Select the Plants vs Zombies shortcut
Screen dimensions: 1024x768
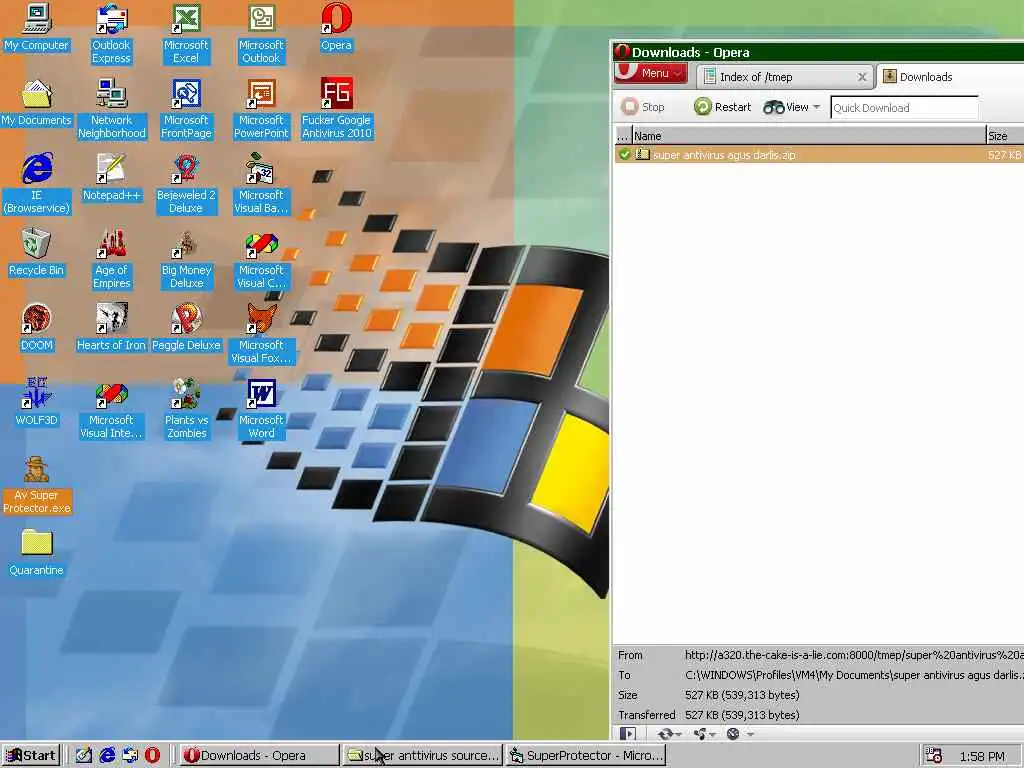click(186, 409)
